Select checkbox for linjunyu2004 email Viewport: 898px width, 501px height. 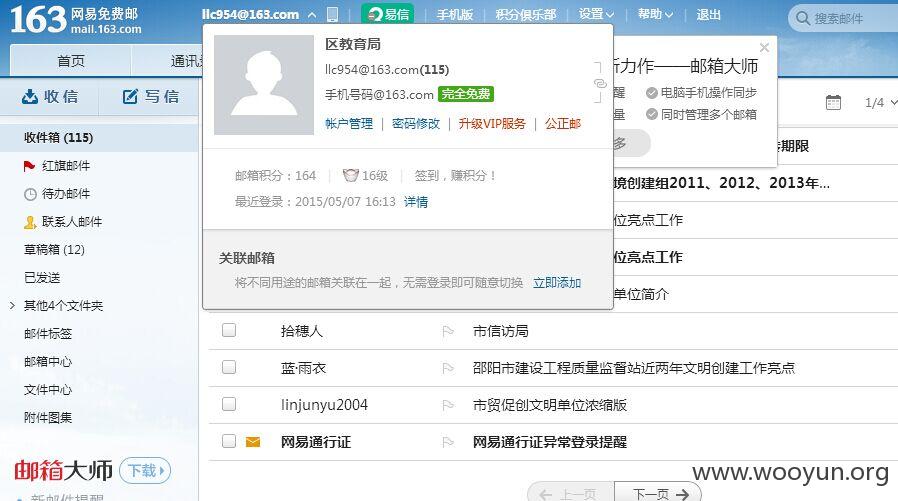coord(229,404)
